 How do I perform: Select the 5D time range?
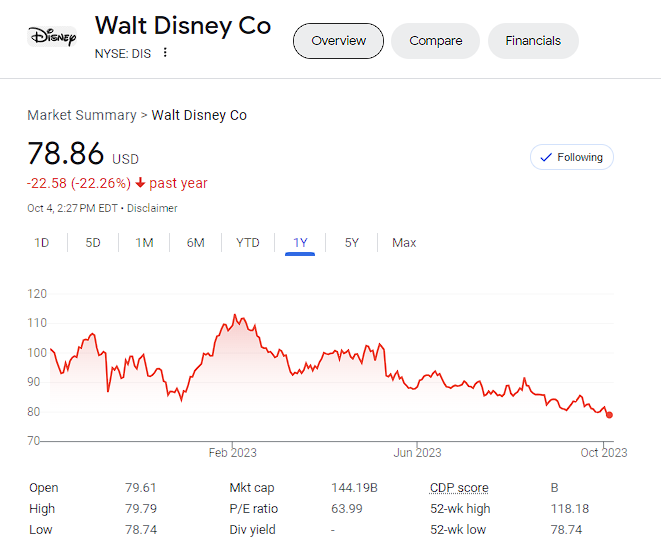[x=93, y=243]
